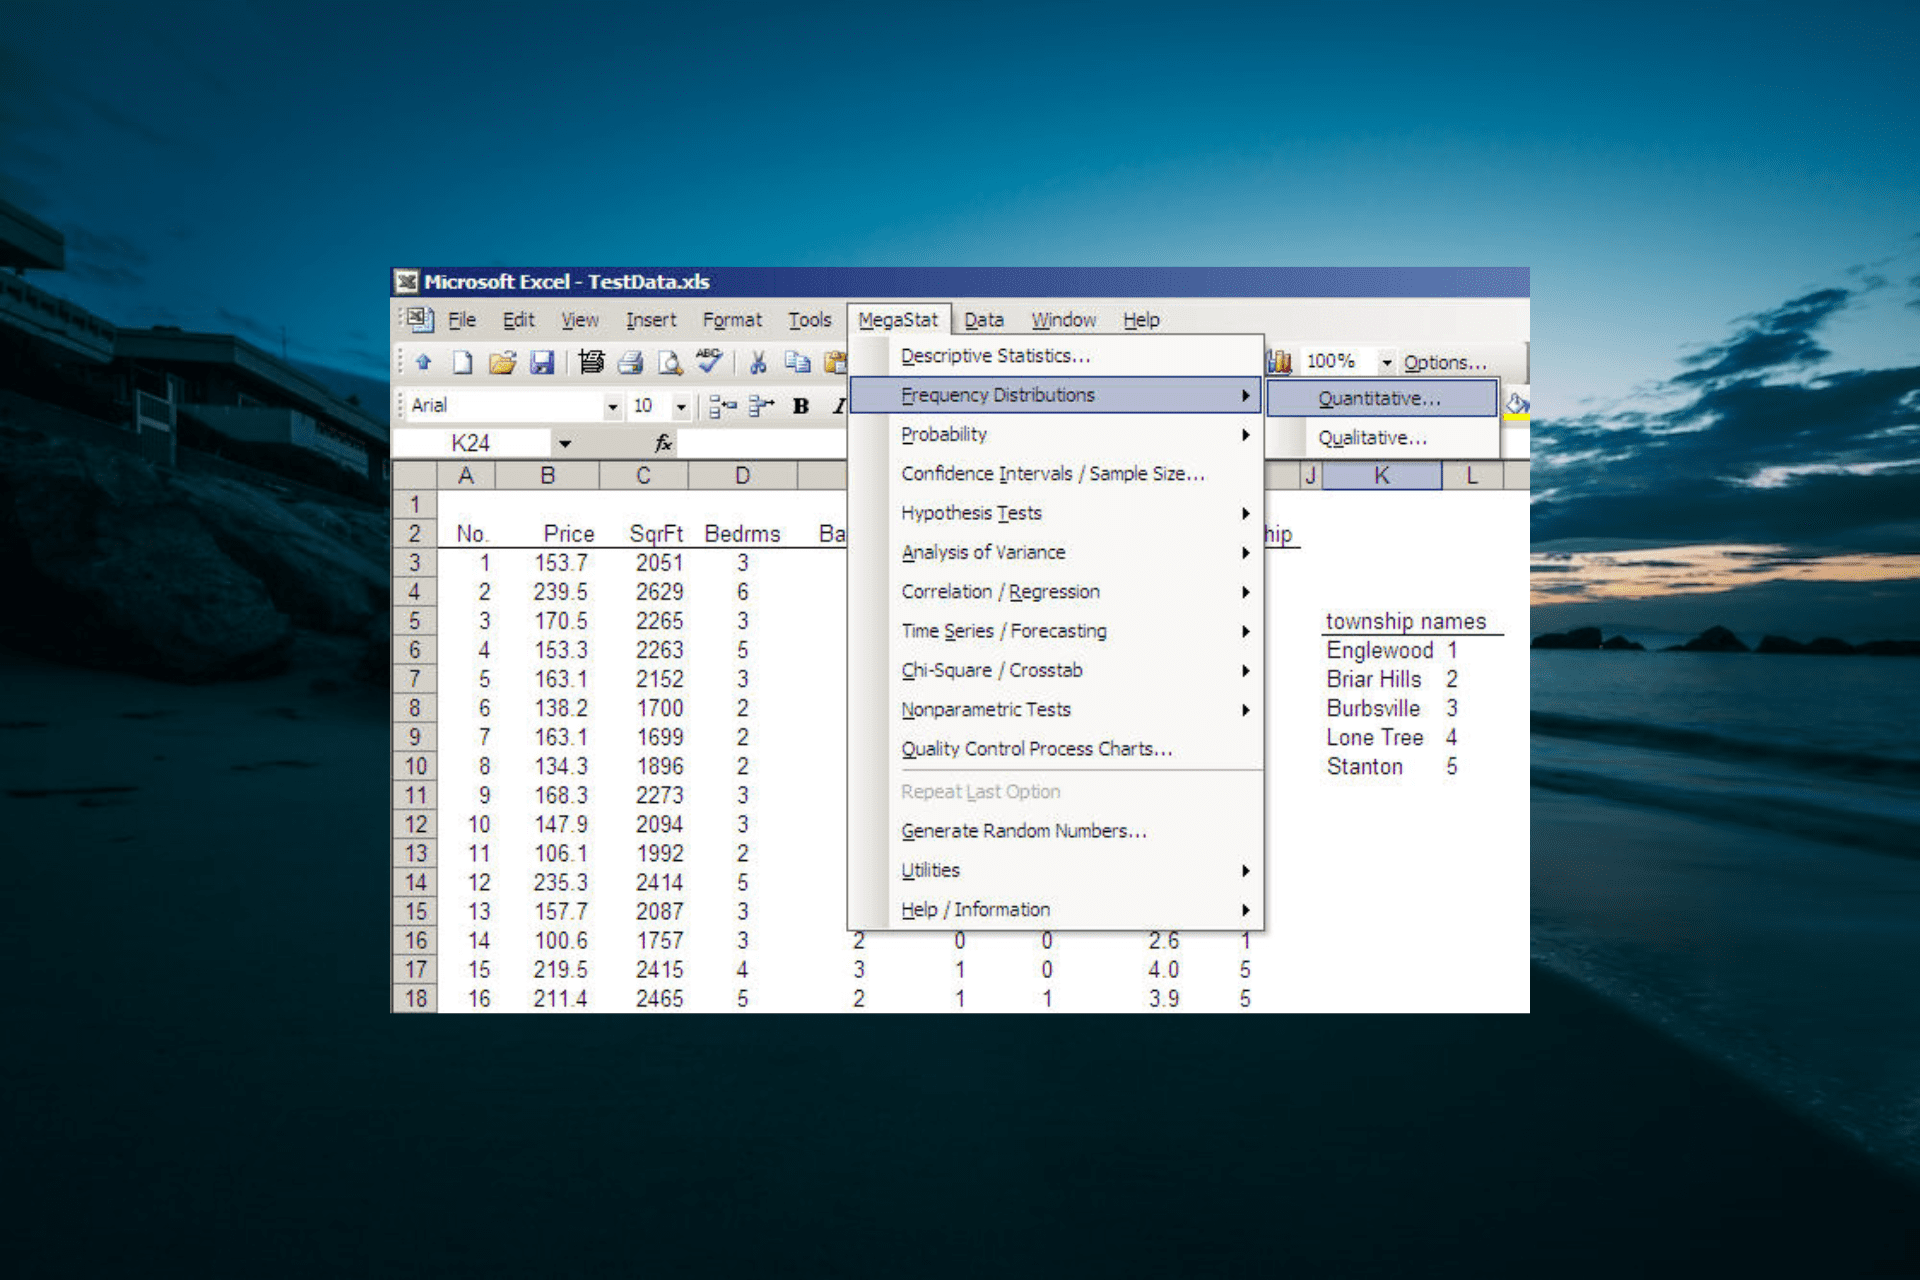The width and height of the screenshot is (1920, 1280).
Task: Click the Options button in toolbar
Action: [1445, 362]
